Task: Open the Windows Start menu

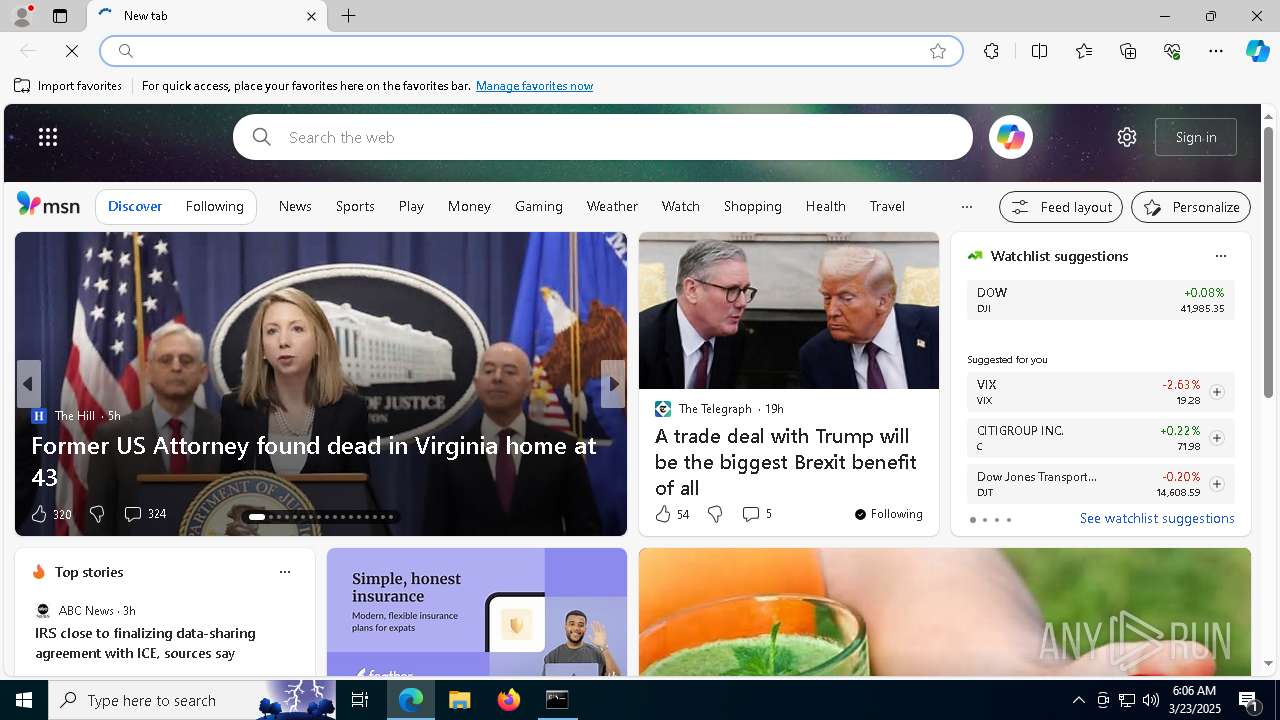Action: (x=24, y=700)
